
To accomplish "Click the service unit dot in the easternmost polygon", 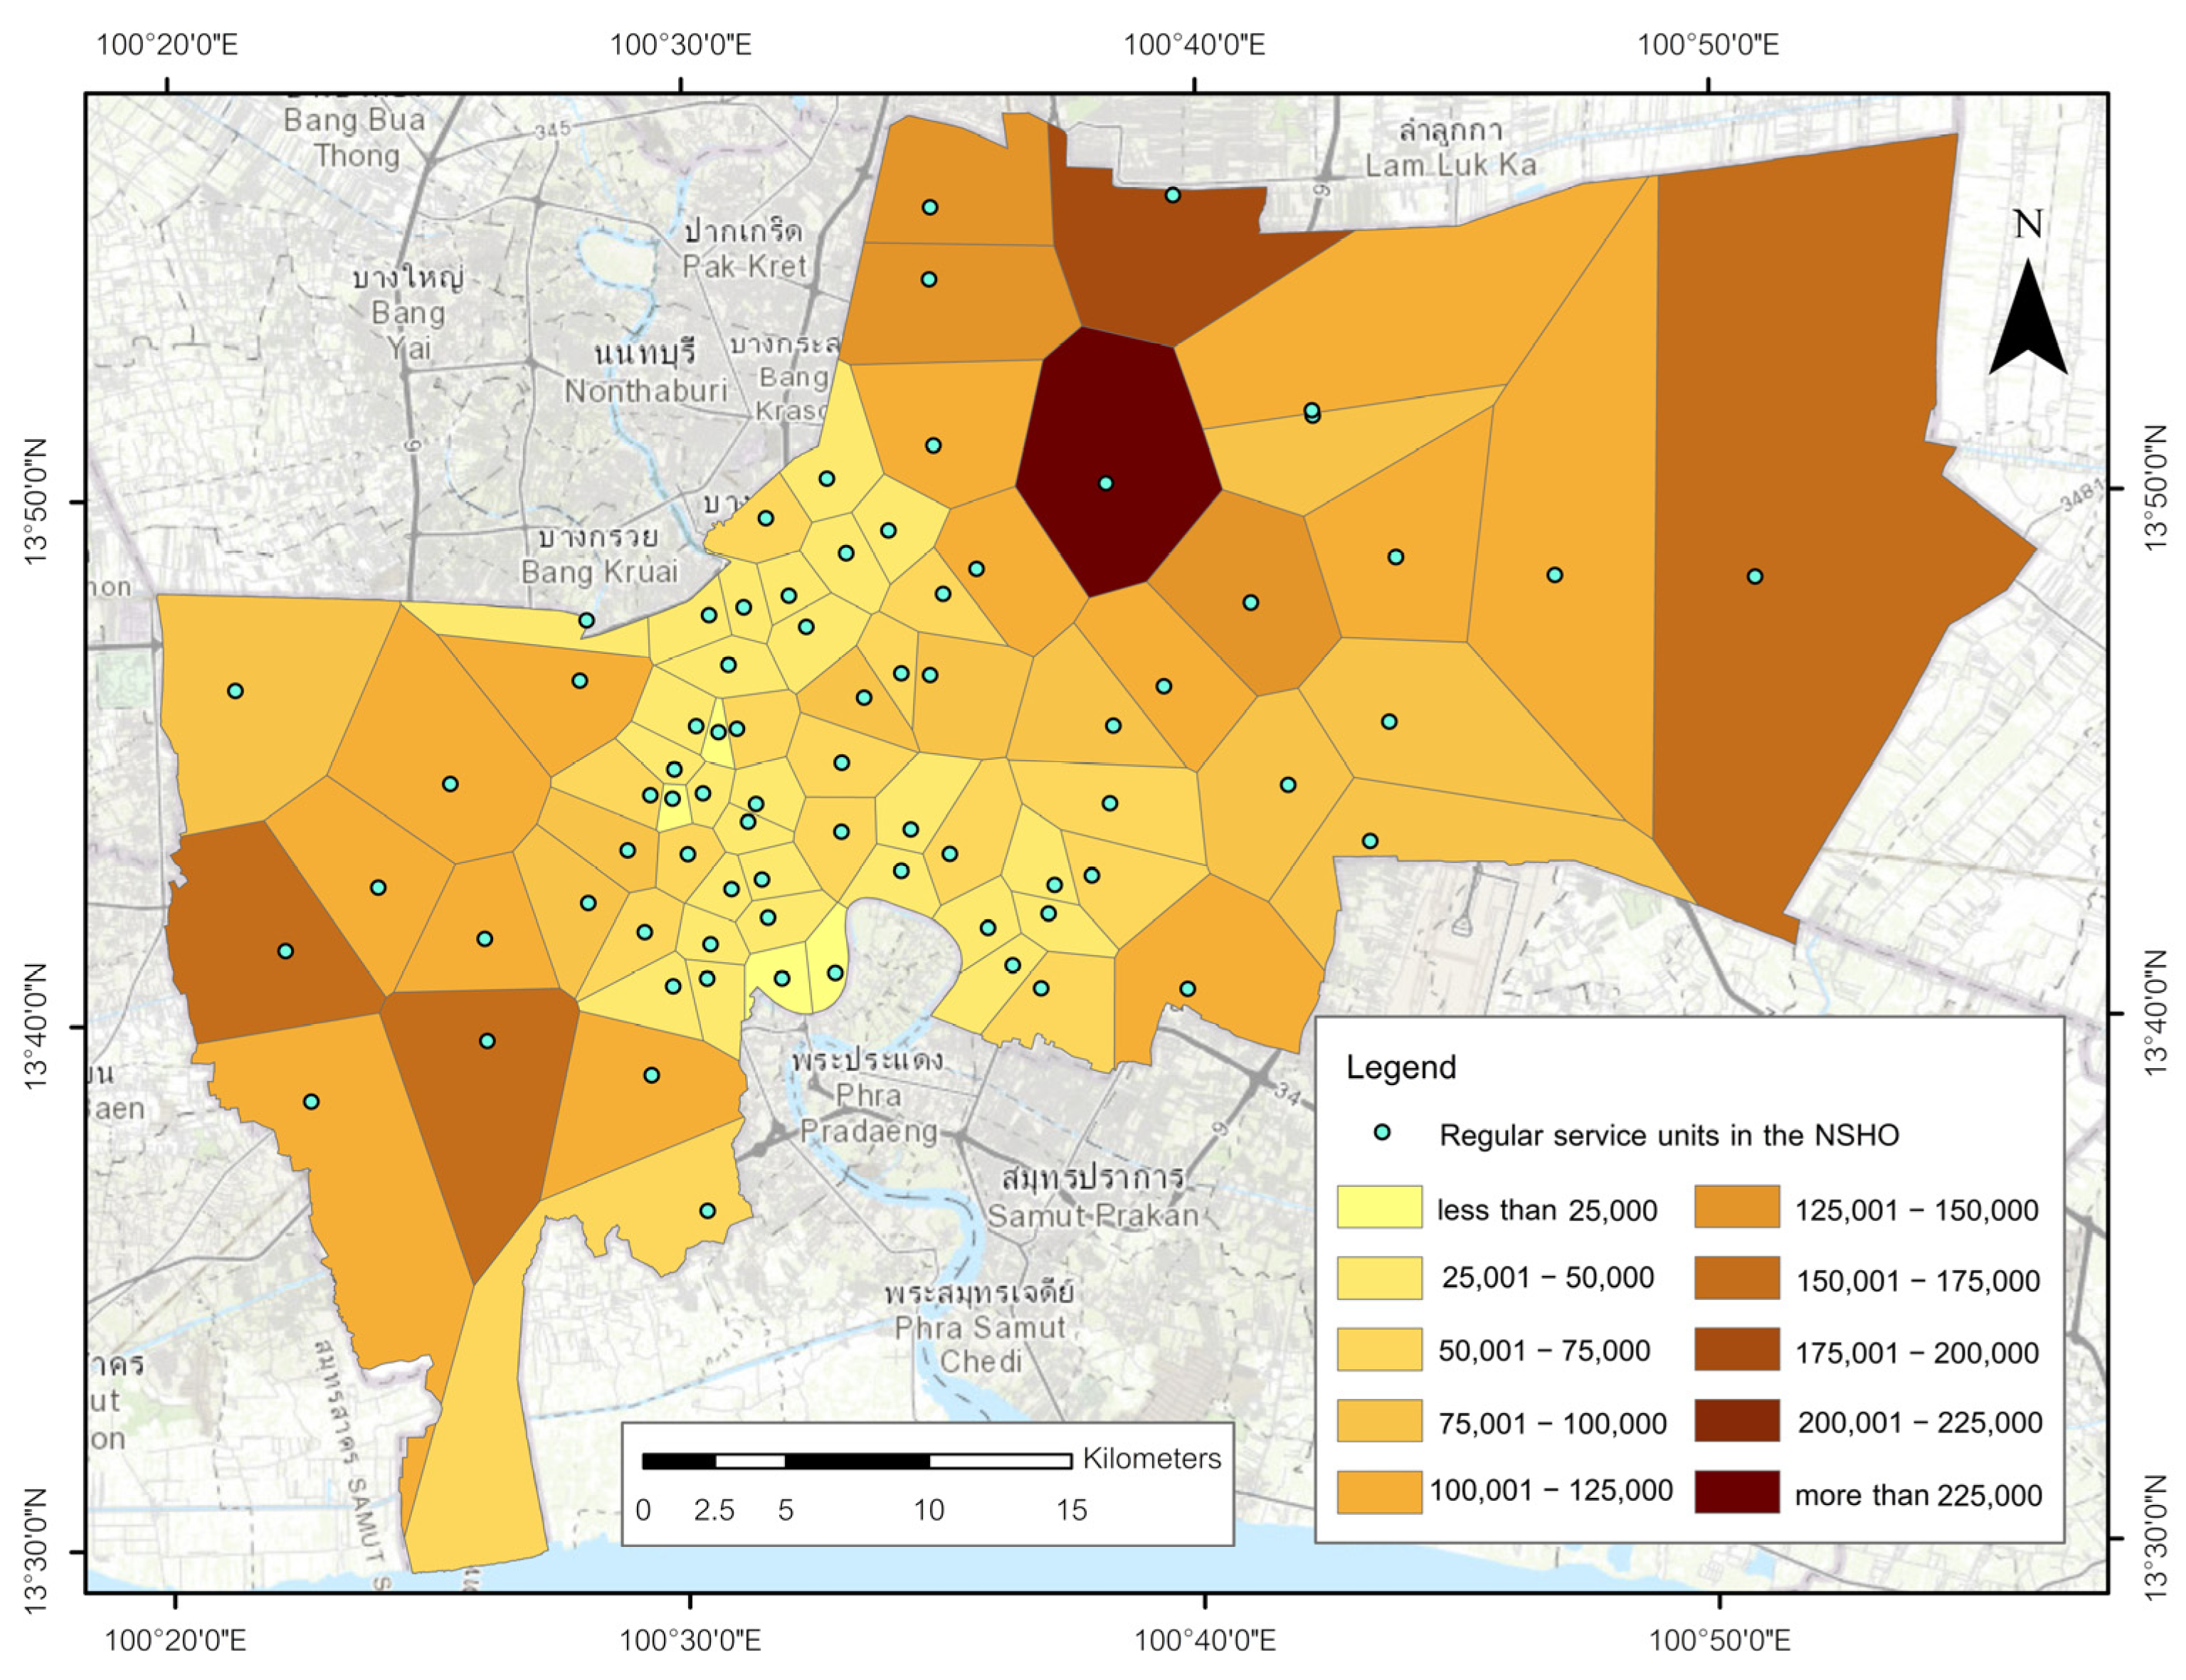I will 1754,576.
